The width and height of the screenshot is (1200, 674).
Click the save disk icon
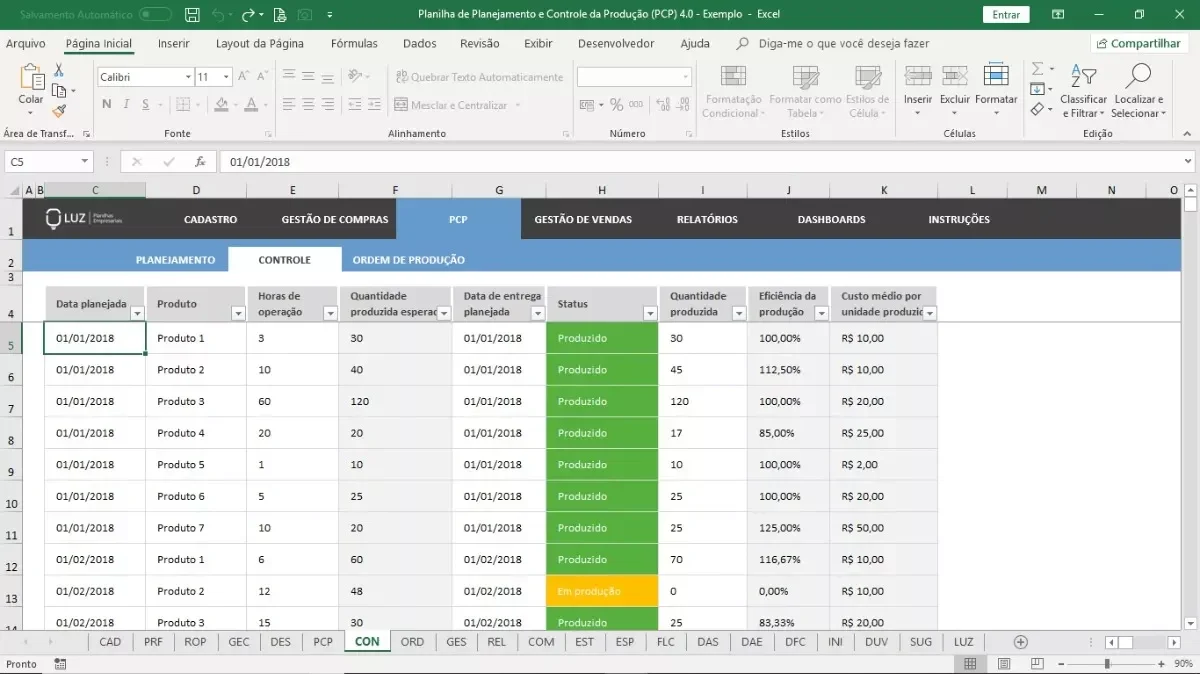point(192,15)
